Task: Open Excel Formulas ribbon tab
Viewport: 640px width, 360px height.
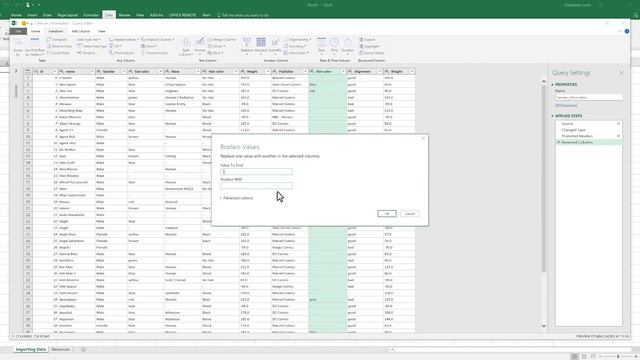Action: [x=91, y=15]
